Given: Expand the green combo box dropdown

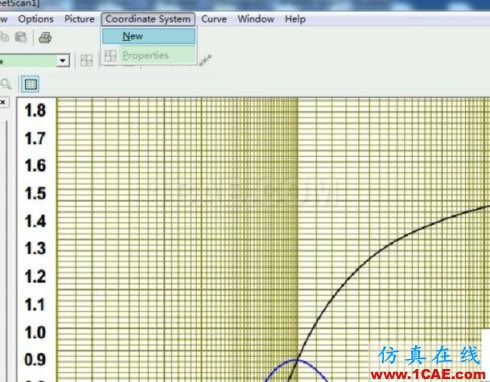Looking at the screenshot, I should 63,61.
